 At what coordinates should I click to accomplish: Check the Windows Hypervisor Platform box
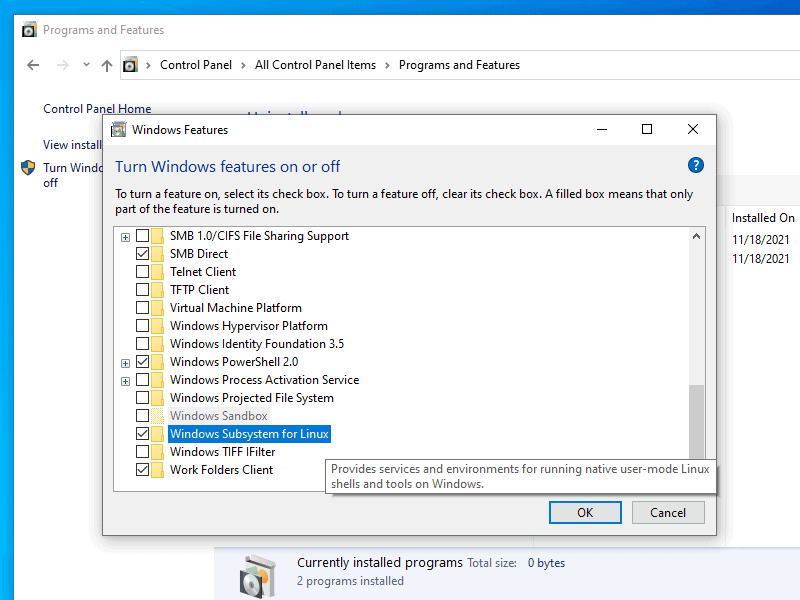[x=142, y=326]
